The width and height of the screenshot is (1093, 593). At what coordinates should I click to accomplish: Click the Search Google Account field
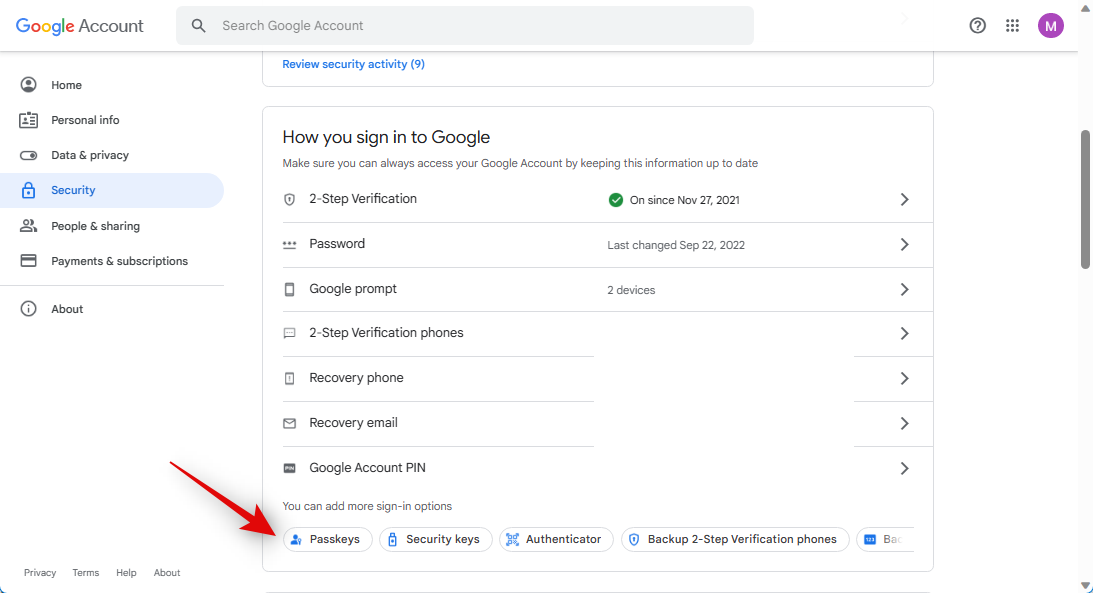[x=465, y=26]
